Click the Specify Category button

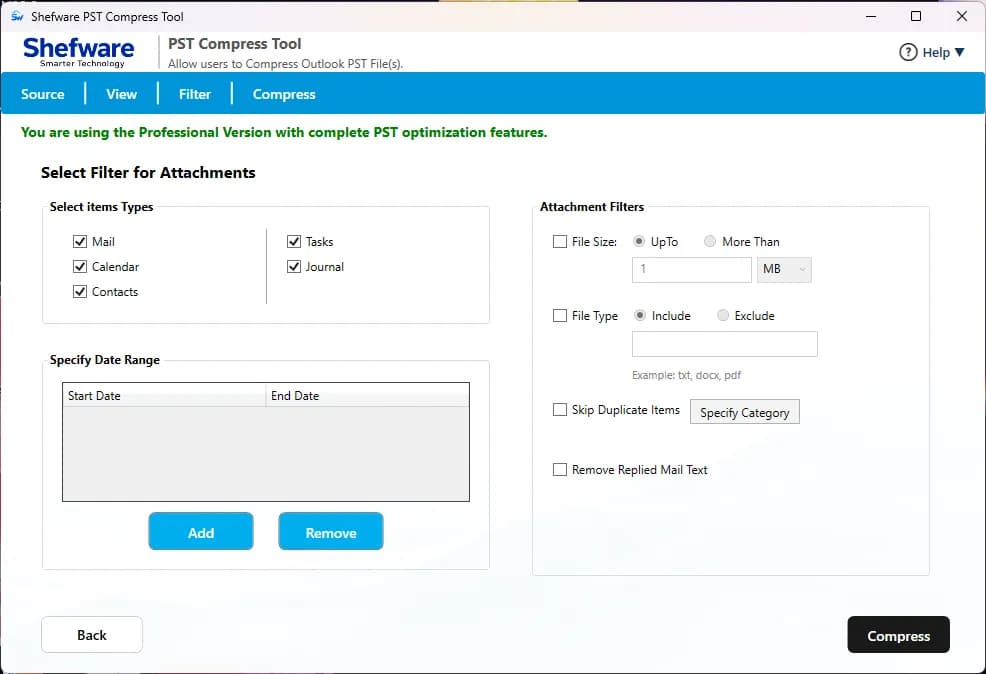pos(745,412)
